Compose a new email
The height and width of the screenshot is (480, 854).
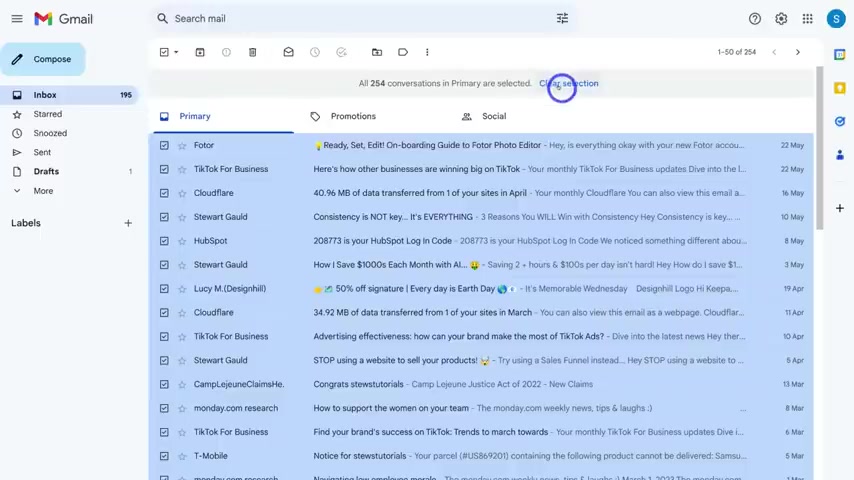point(43,59)
